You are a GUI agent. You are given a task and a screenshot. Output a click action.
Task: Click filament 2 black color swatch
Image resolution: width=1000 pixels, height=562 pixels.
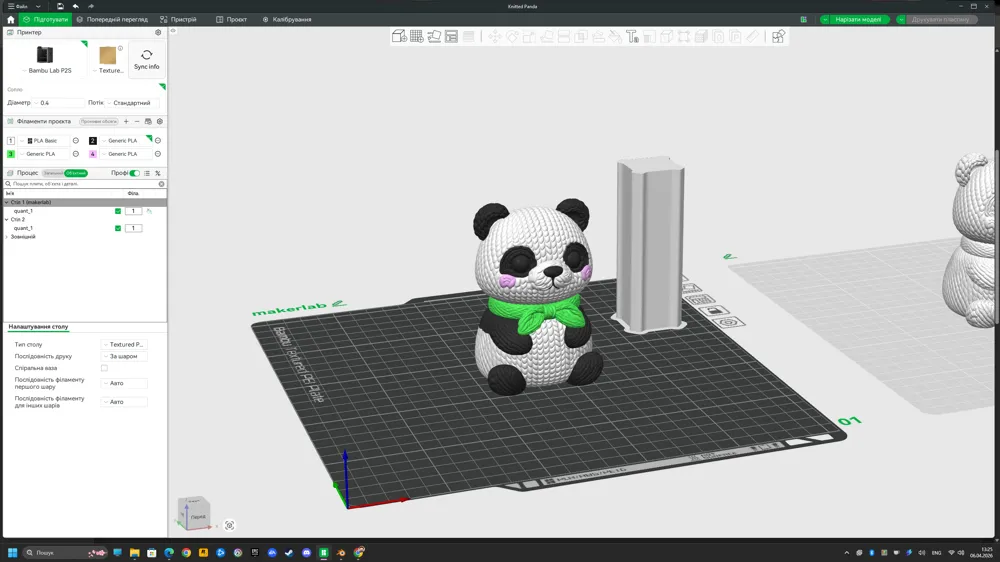pyautogui.click(x=92, y=140)
